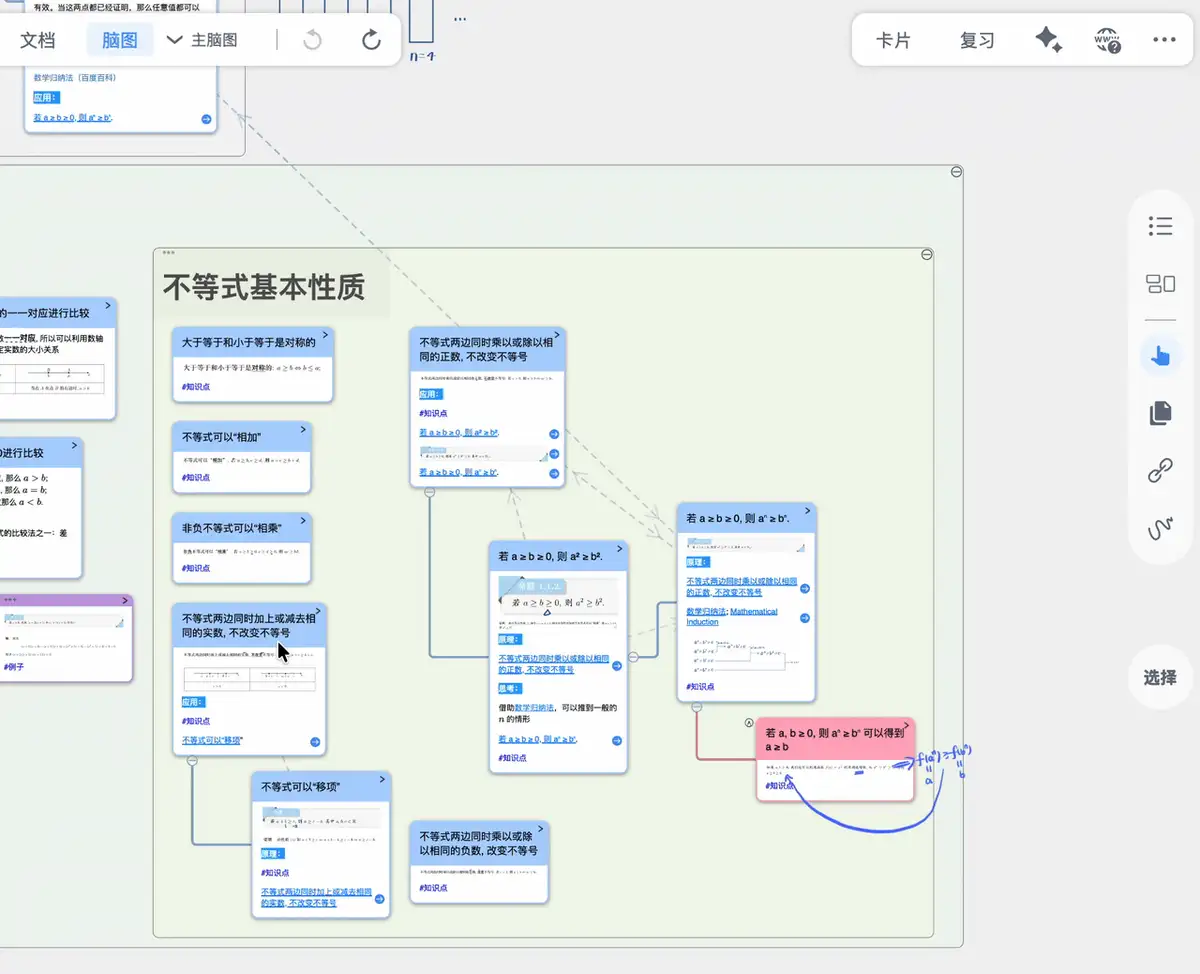Click the 思考： label in the a² ≥ b² card
Viewport: 1200px width, 974px height.
[511, 688]
